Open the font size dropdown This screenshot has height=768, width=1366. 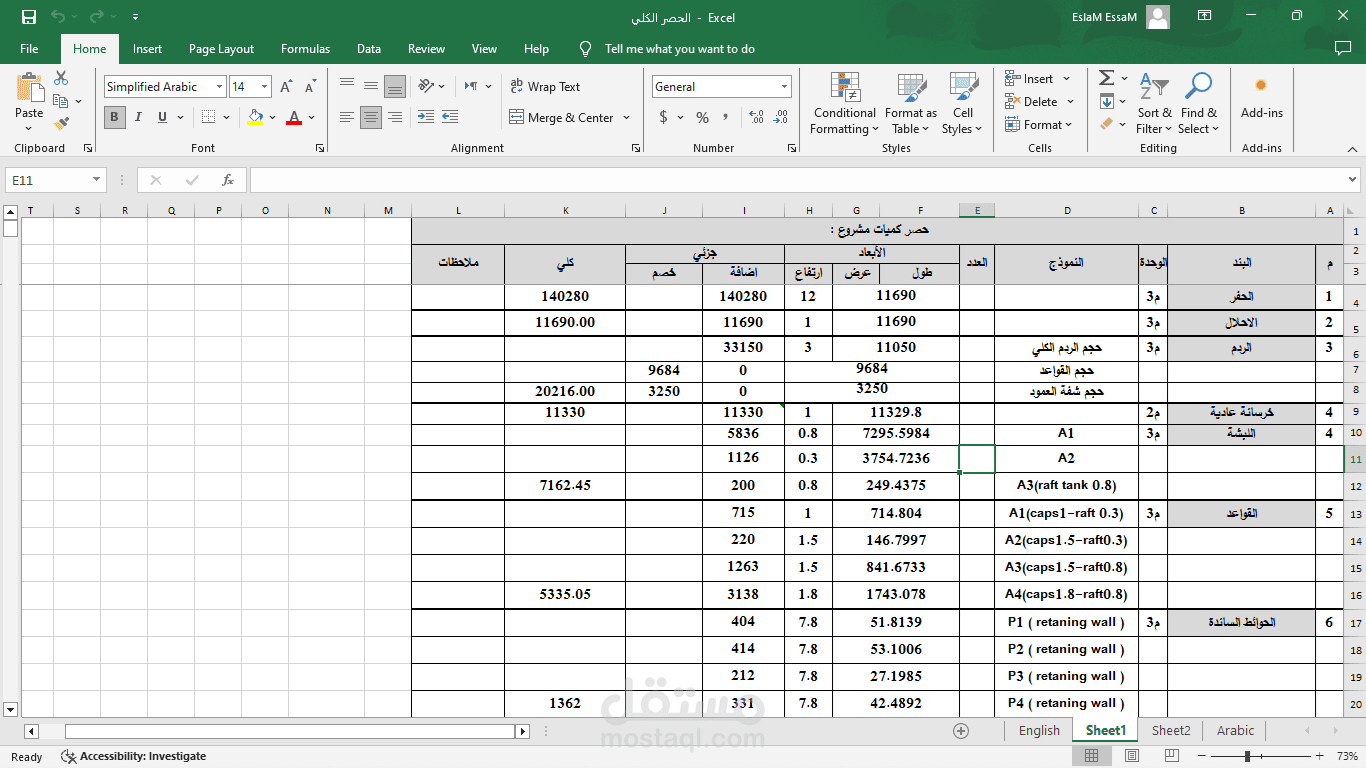(264, 87)
